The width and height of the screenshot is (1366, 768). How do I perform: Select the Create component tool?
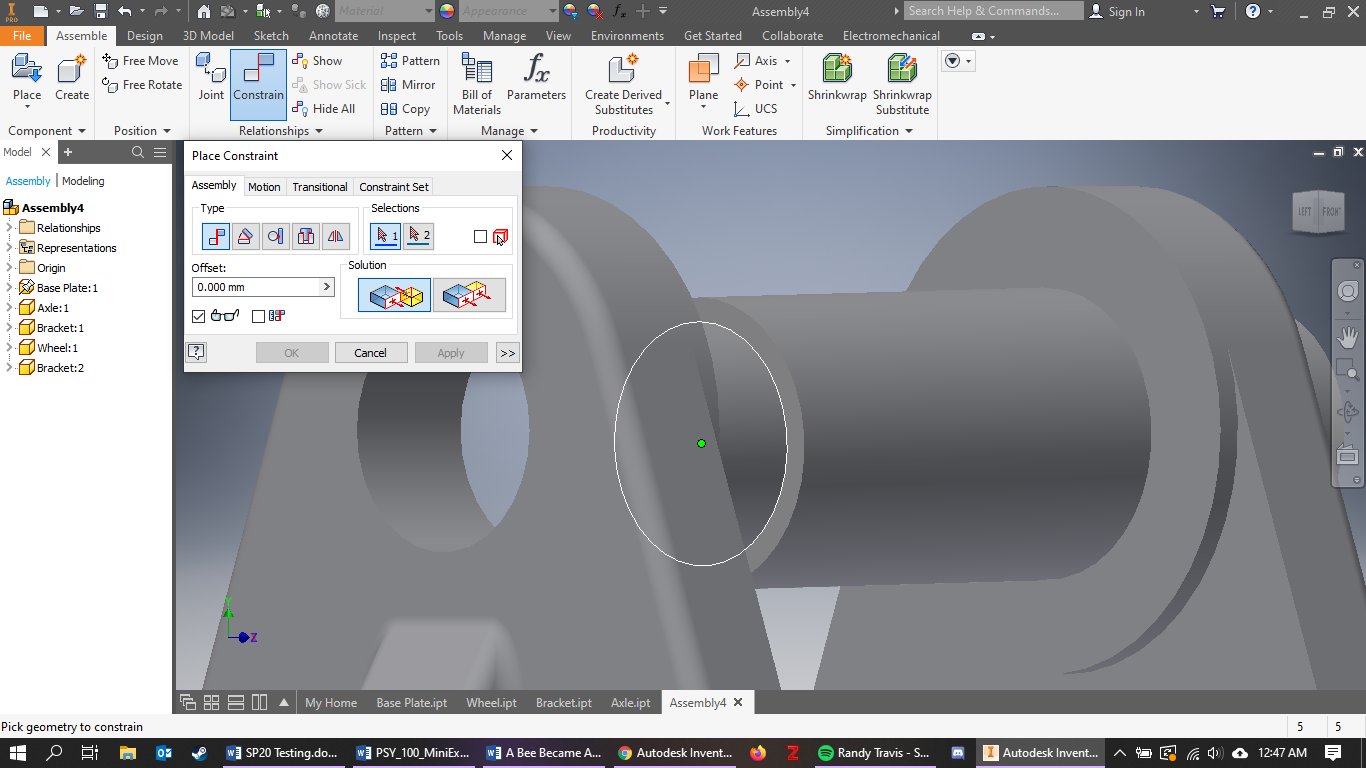click(x=72, y=79)
